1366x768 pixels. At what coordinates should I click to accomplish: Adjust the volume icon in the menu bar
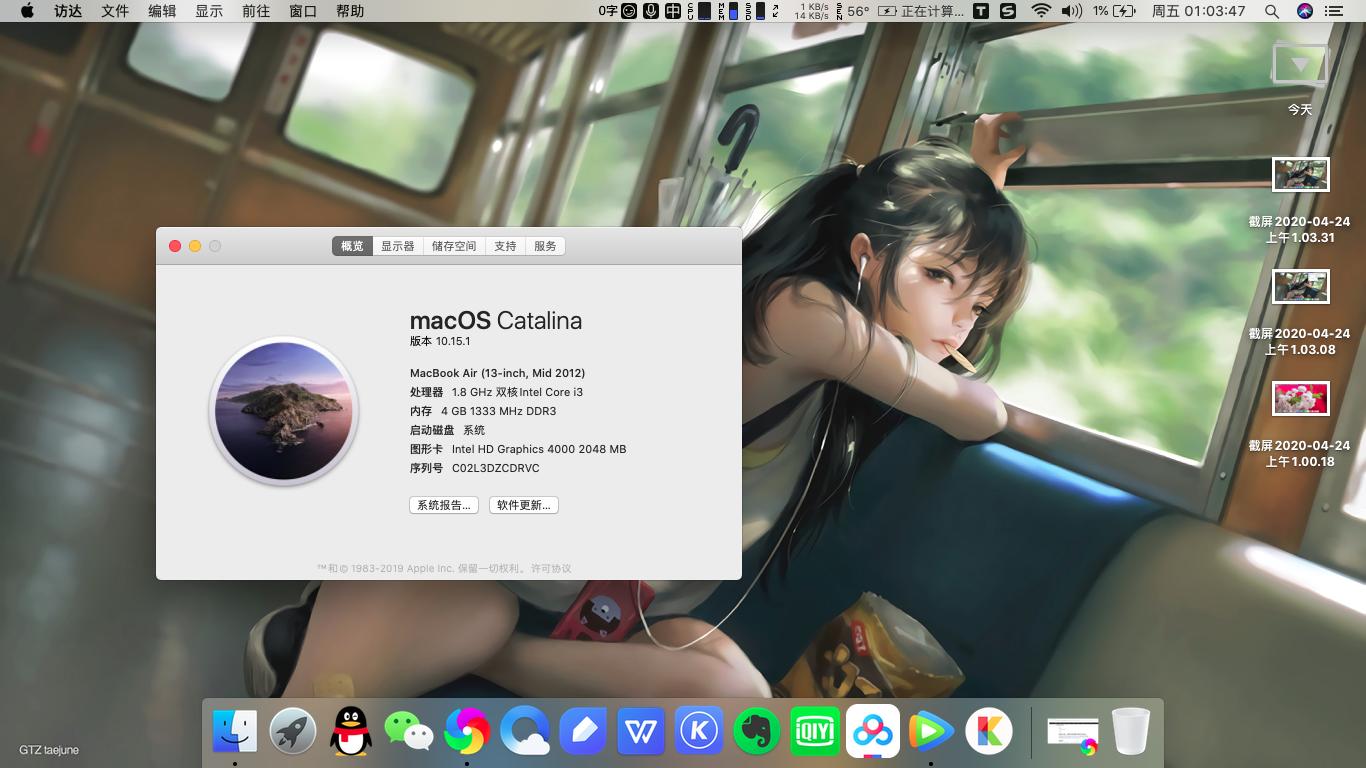[1072, 11]
